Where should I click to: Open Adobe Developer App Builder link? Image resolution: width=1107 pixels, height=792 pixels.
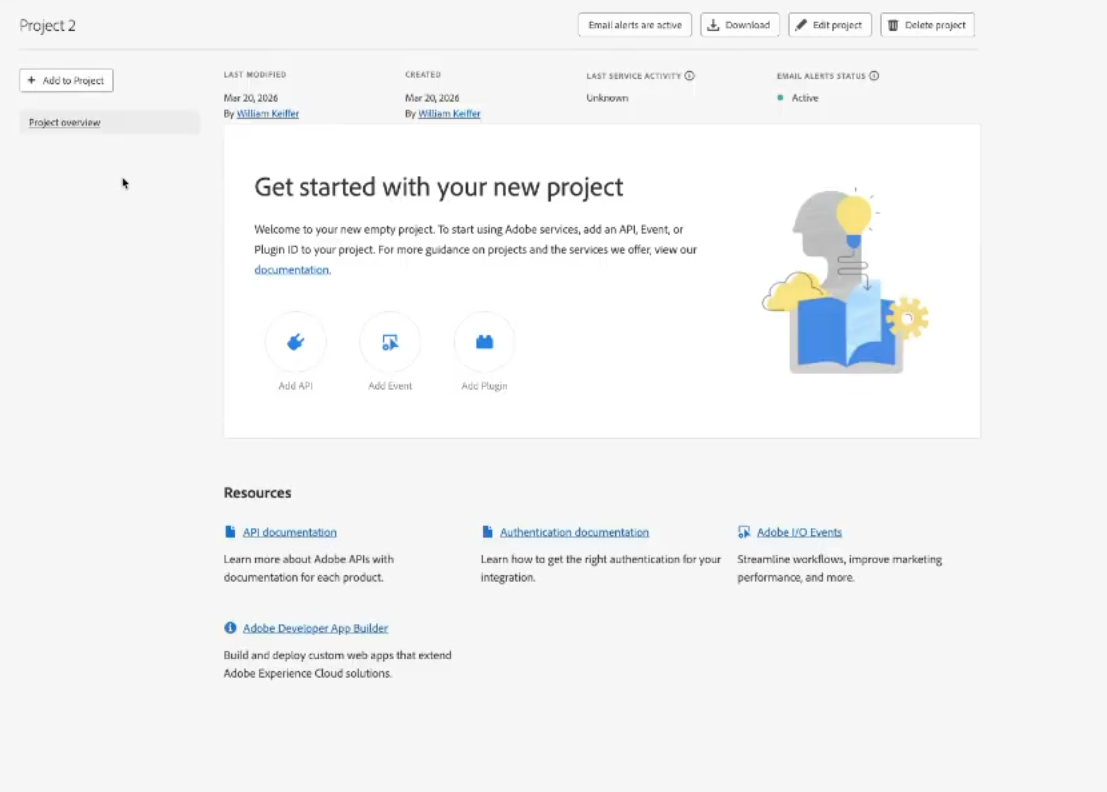[316, 628]
